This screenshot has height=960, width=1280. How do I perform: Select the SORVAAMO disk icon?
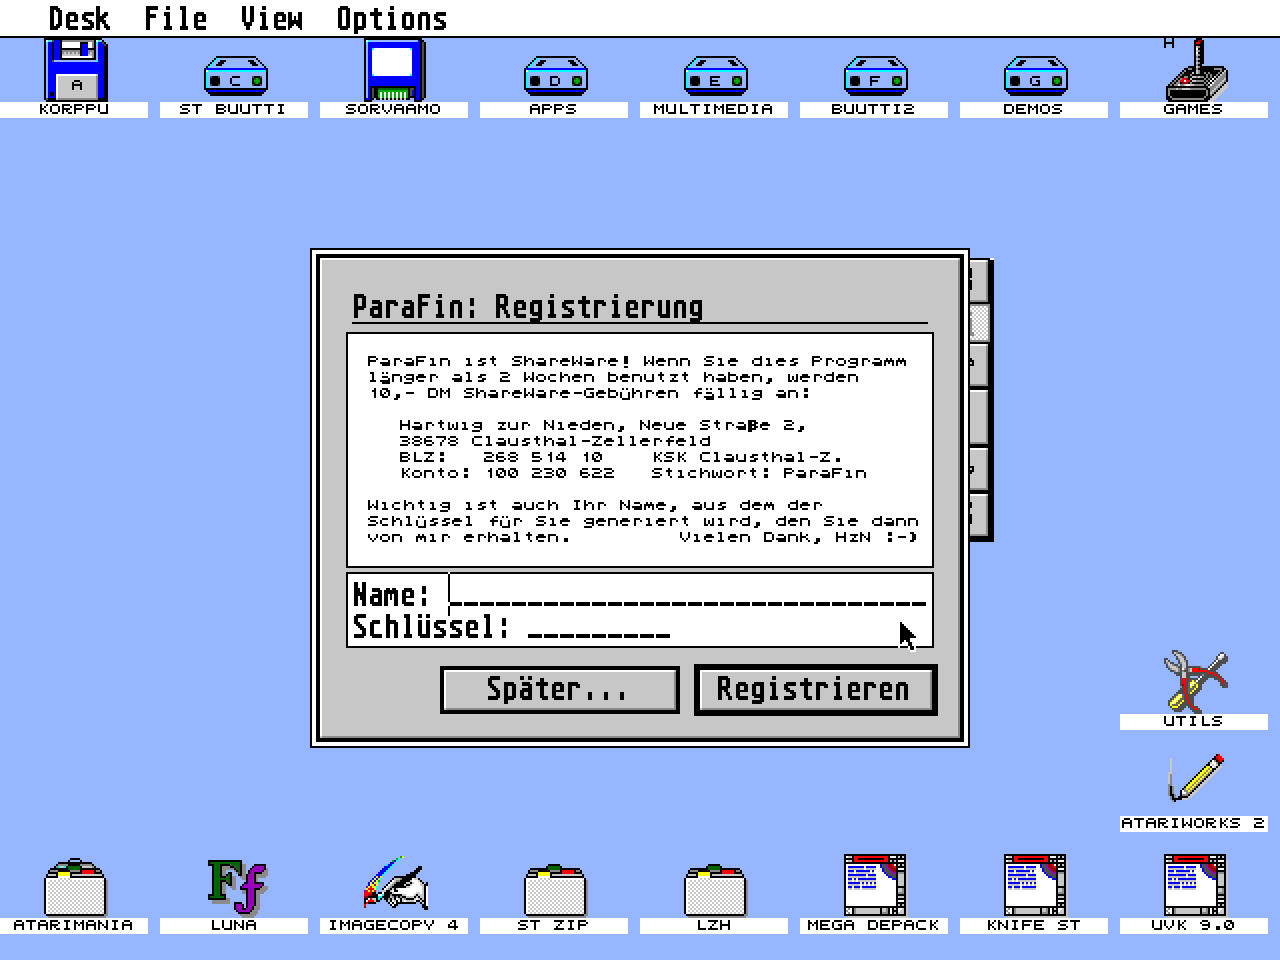(x=394, y=72)
